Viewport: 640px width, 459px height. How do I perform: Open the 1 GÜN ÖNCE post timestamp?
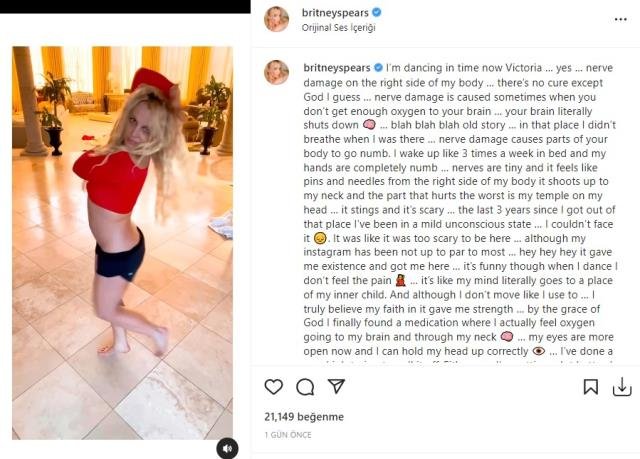tap(288, 435)
